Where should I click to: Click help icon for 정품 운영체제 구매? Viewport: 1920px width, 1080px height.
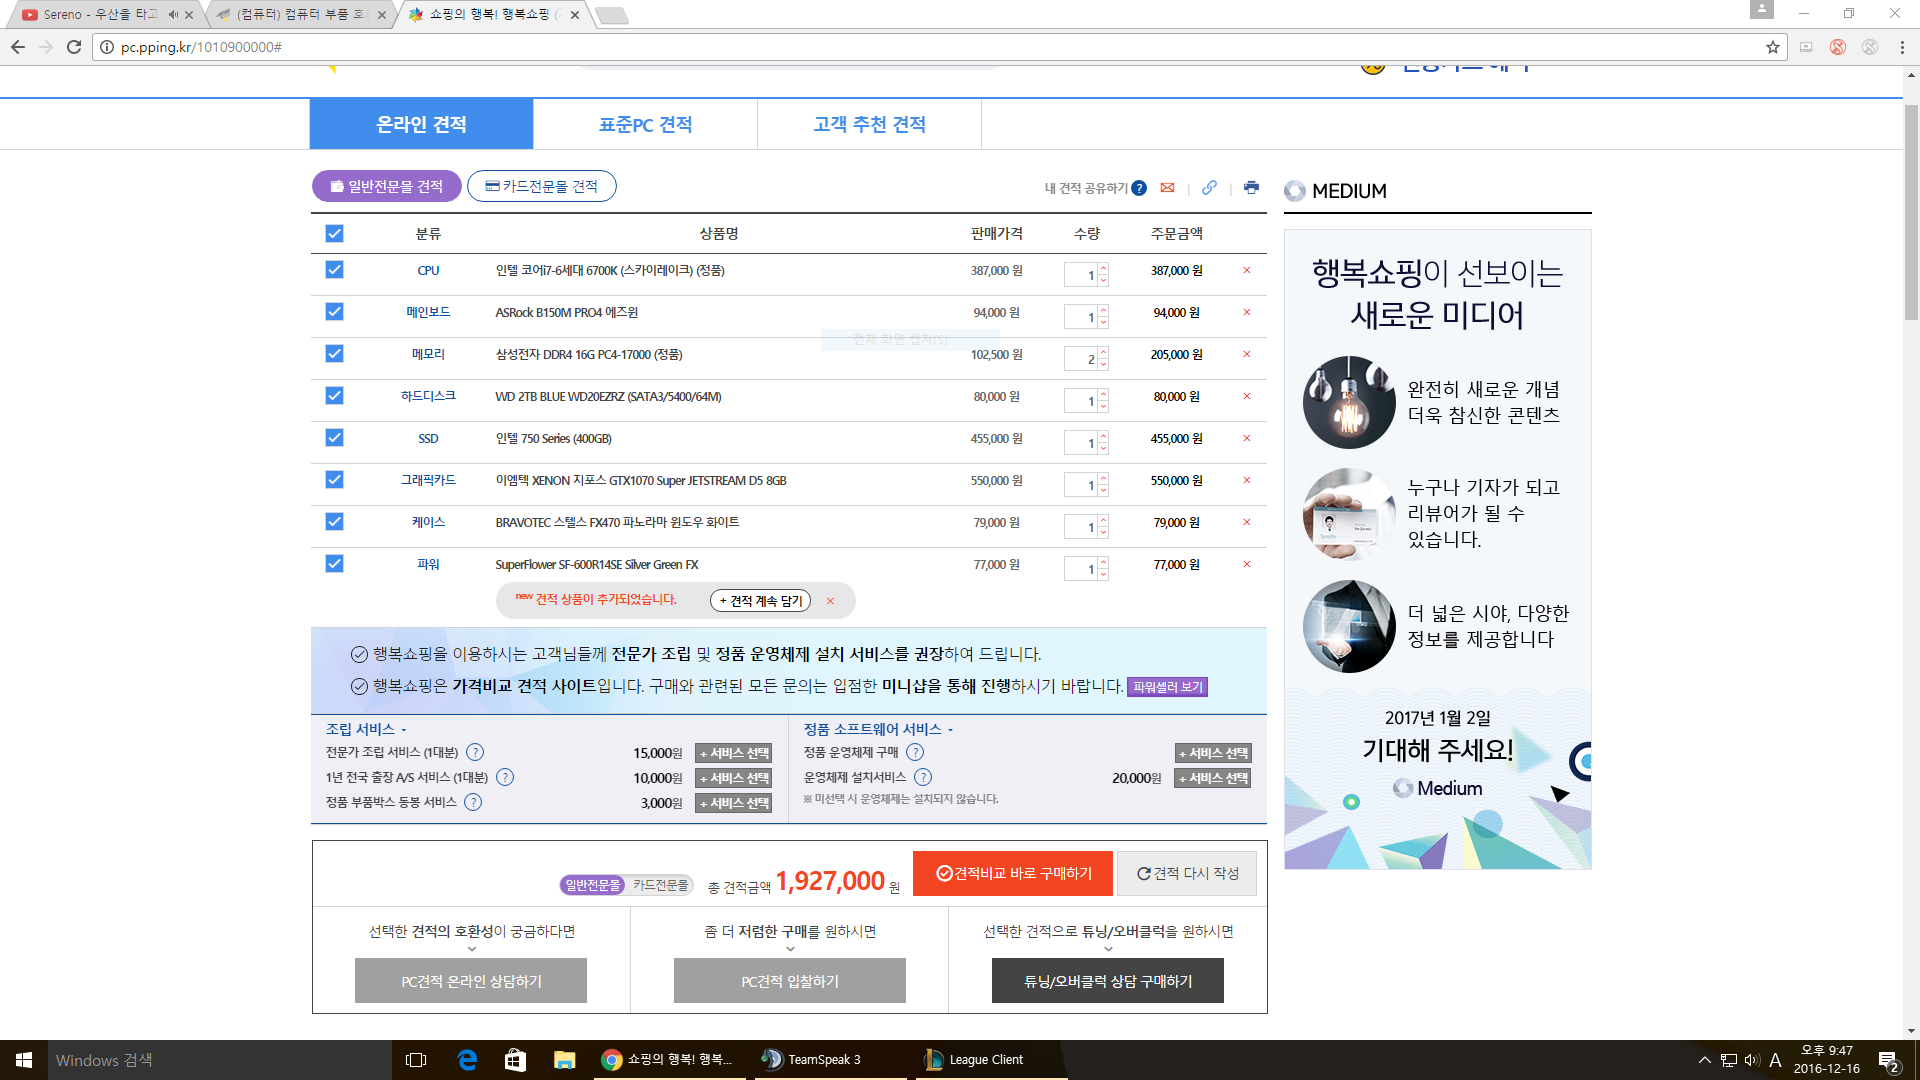click(x=915, y=752)
